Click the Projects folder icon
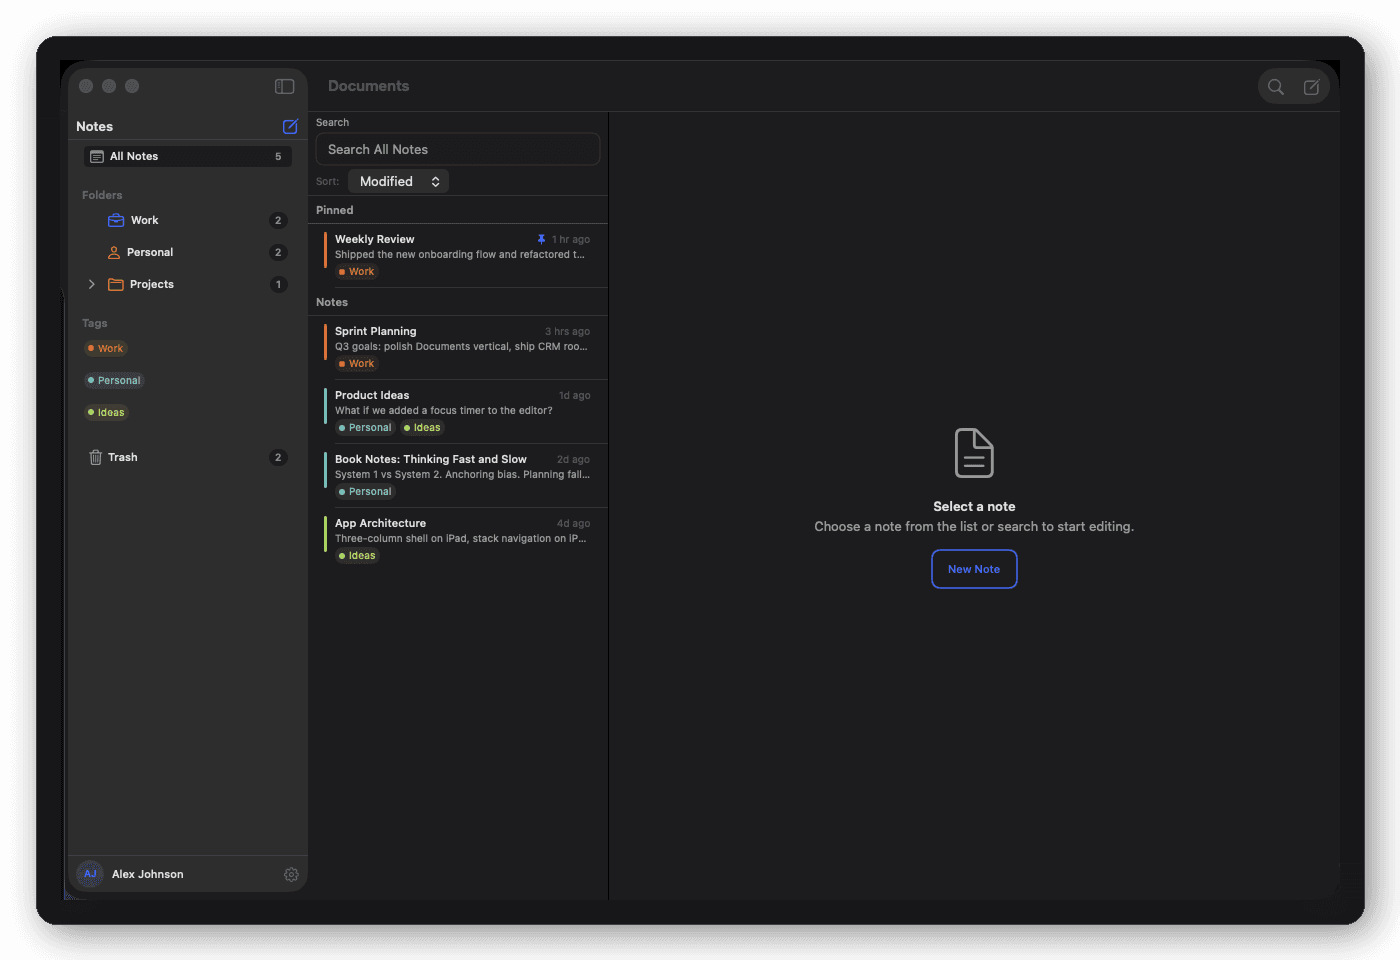This screenshot has width=1400, height=960. [x=116, y=284]
